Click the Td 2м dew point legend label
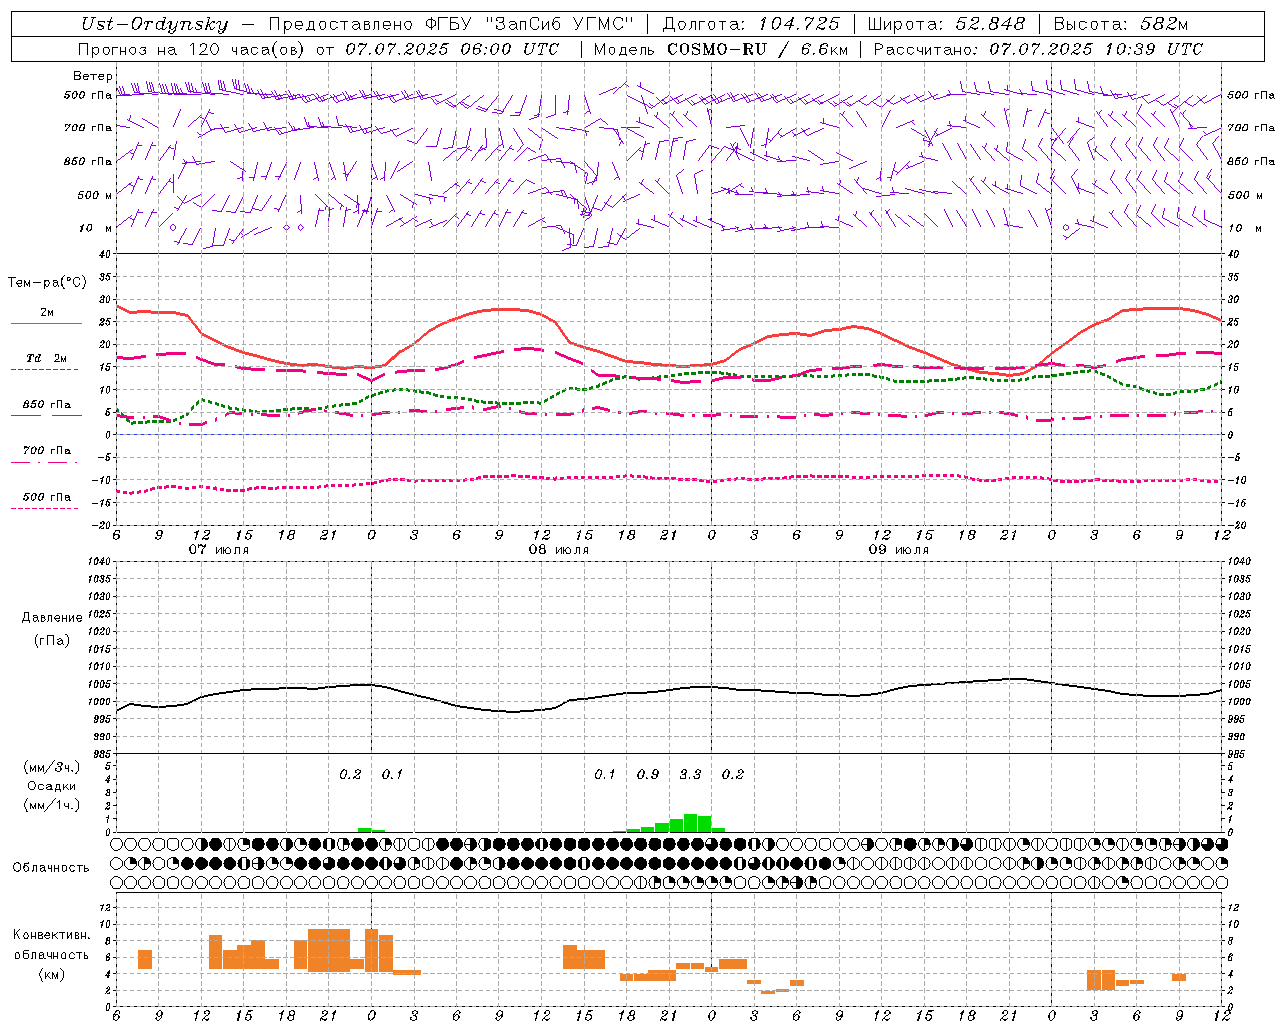 pos(47,357)
